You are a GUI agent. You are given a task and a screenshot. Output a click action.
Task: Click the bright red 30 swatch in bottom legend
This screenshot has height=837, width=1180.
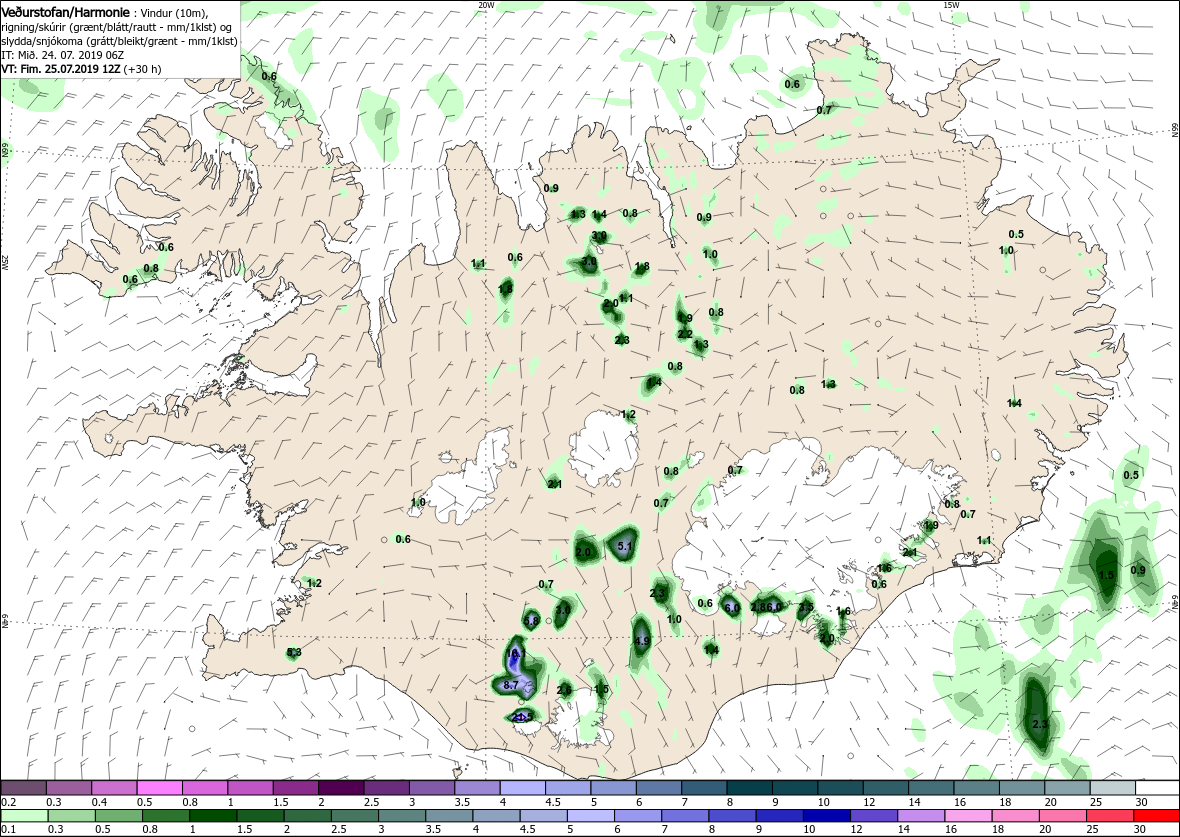coord(1156,817)
